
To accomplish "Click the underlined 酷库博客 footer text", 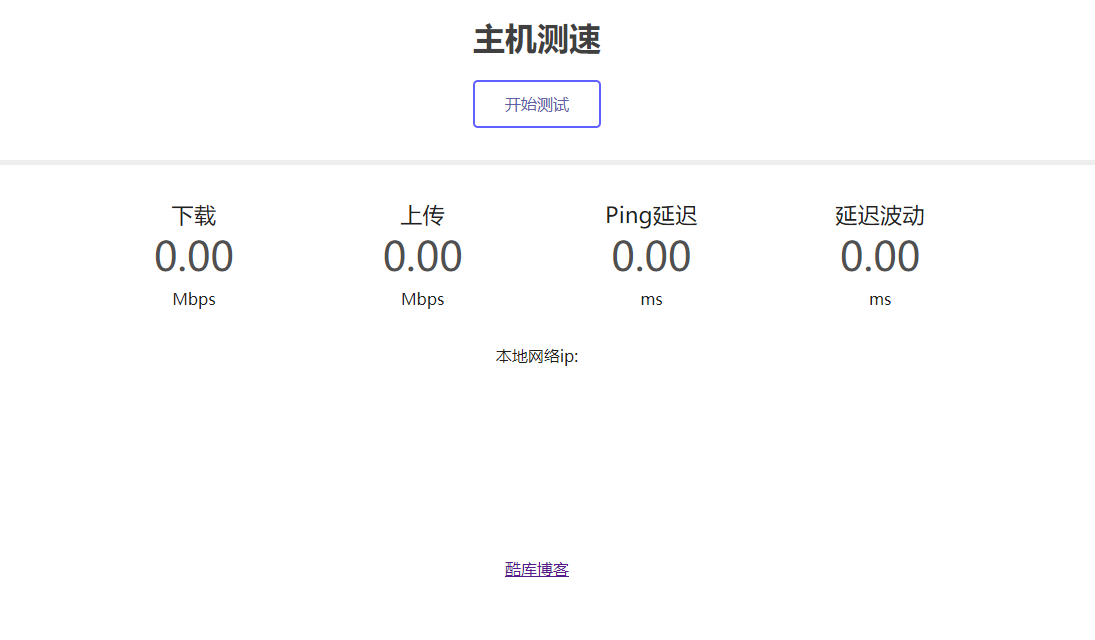I will (x=536, y=569).
